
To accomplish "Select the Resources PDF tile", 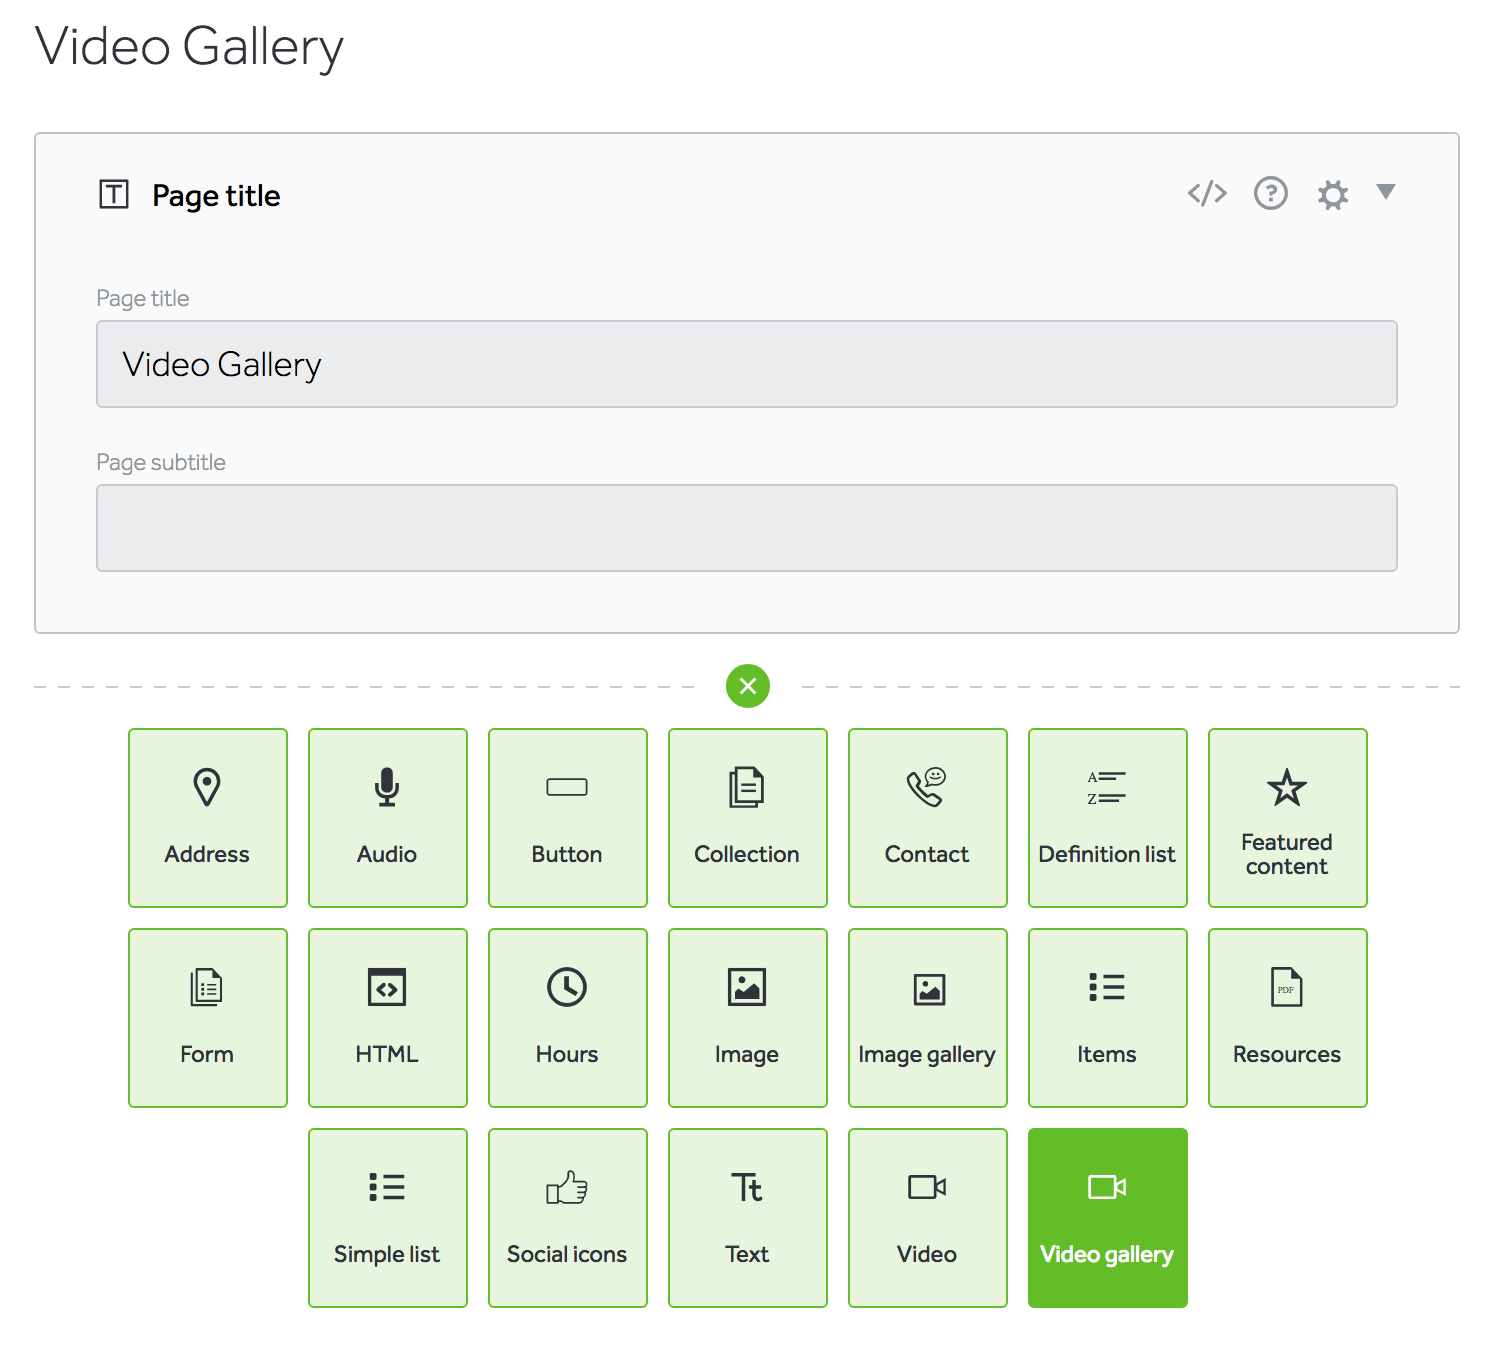I will [x=1288, y=1018].
